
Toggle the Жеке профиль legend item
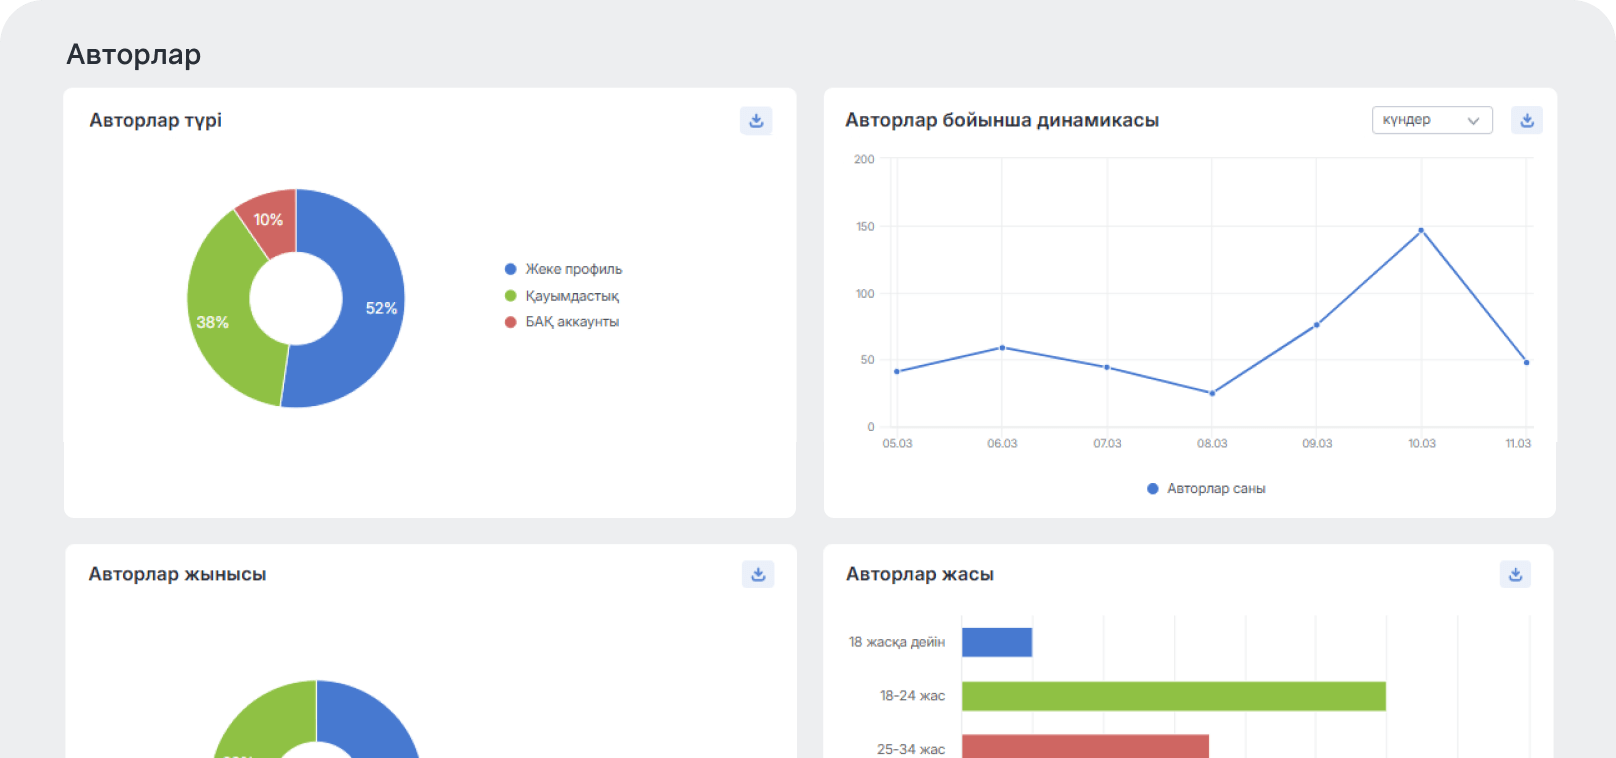tap(563, 269)
